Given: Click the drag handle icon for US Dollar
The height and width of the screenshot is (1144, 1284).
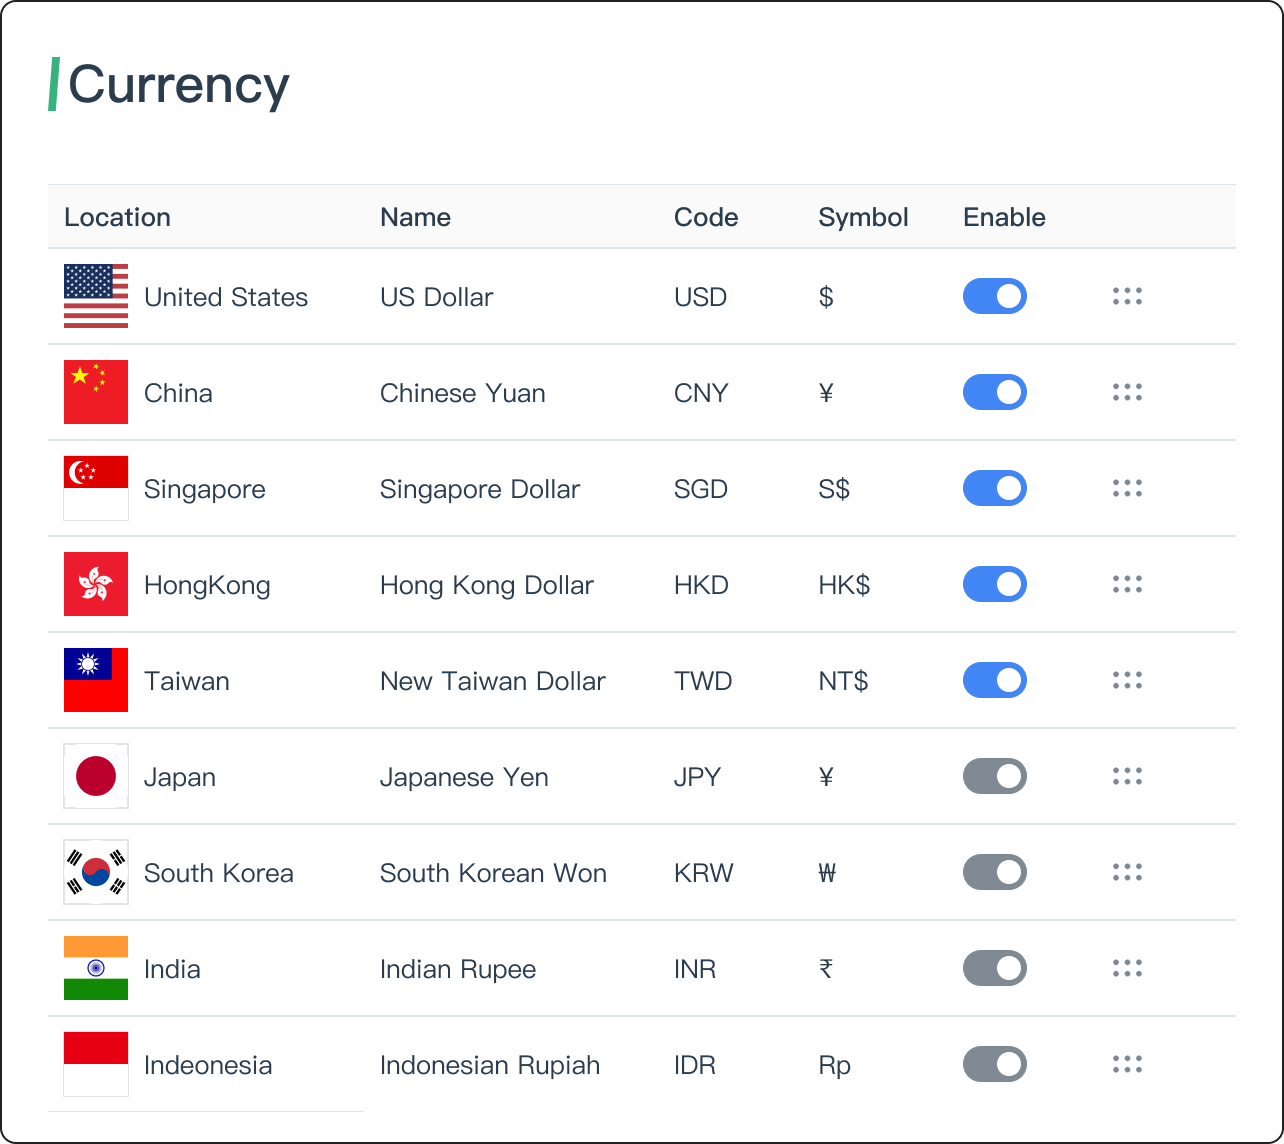Looking at the screenshot, I should click(1127, 296).
